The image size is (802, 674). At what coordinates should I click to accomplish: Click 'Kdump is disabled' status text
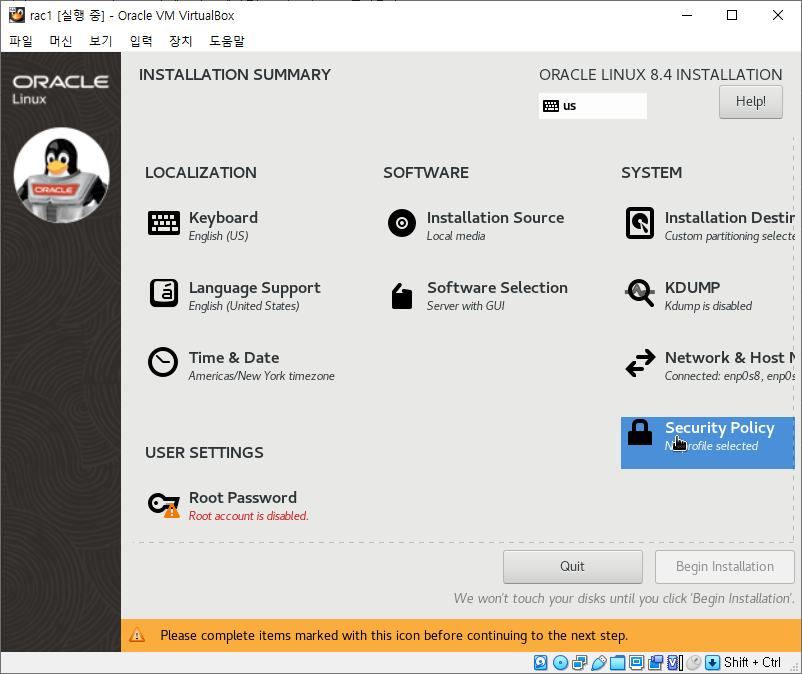coord(708,306)
